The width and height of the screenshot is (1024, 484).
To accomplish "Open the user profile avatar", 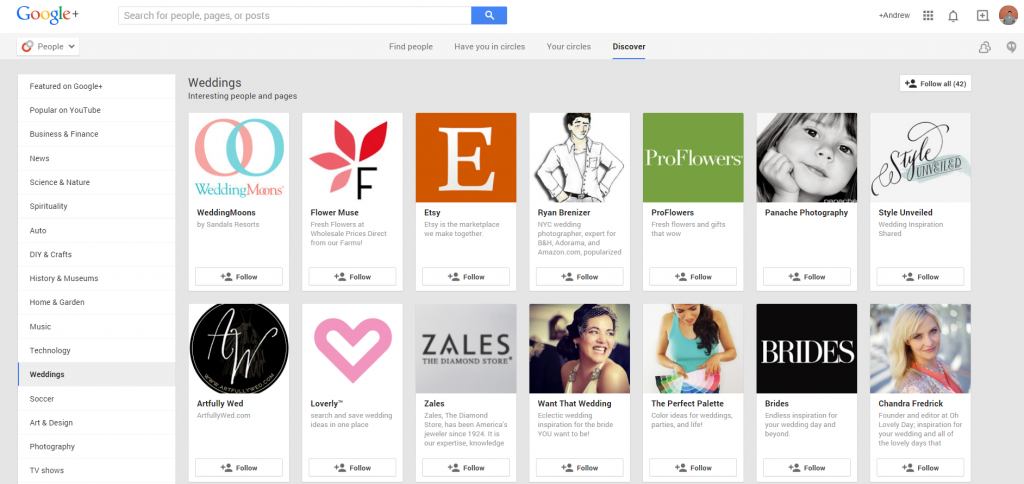I will point(1008,15).
